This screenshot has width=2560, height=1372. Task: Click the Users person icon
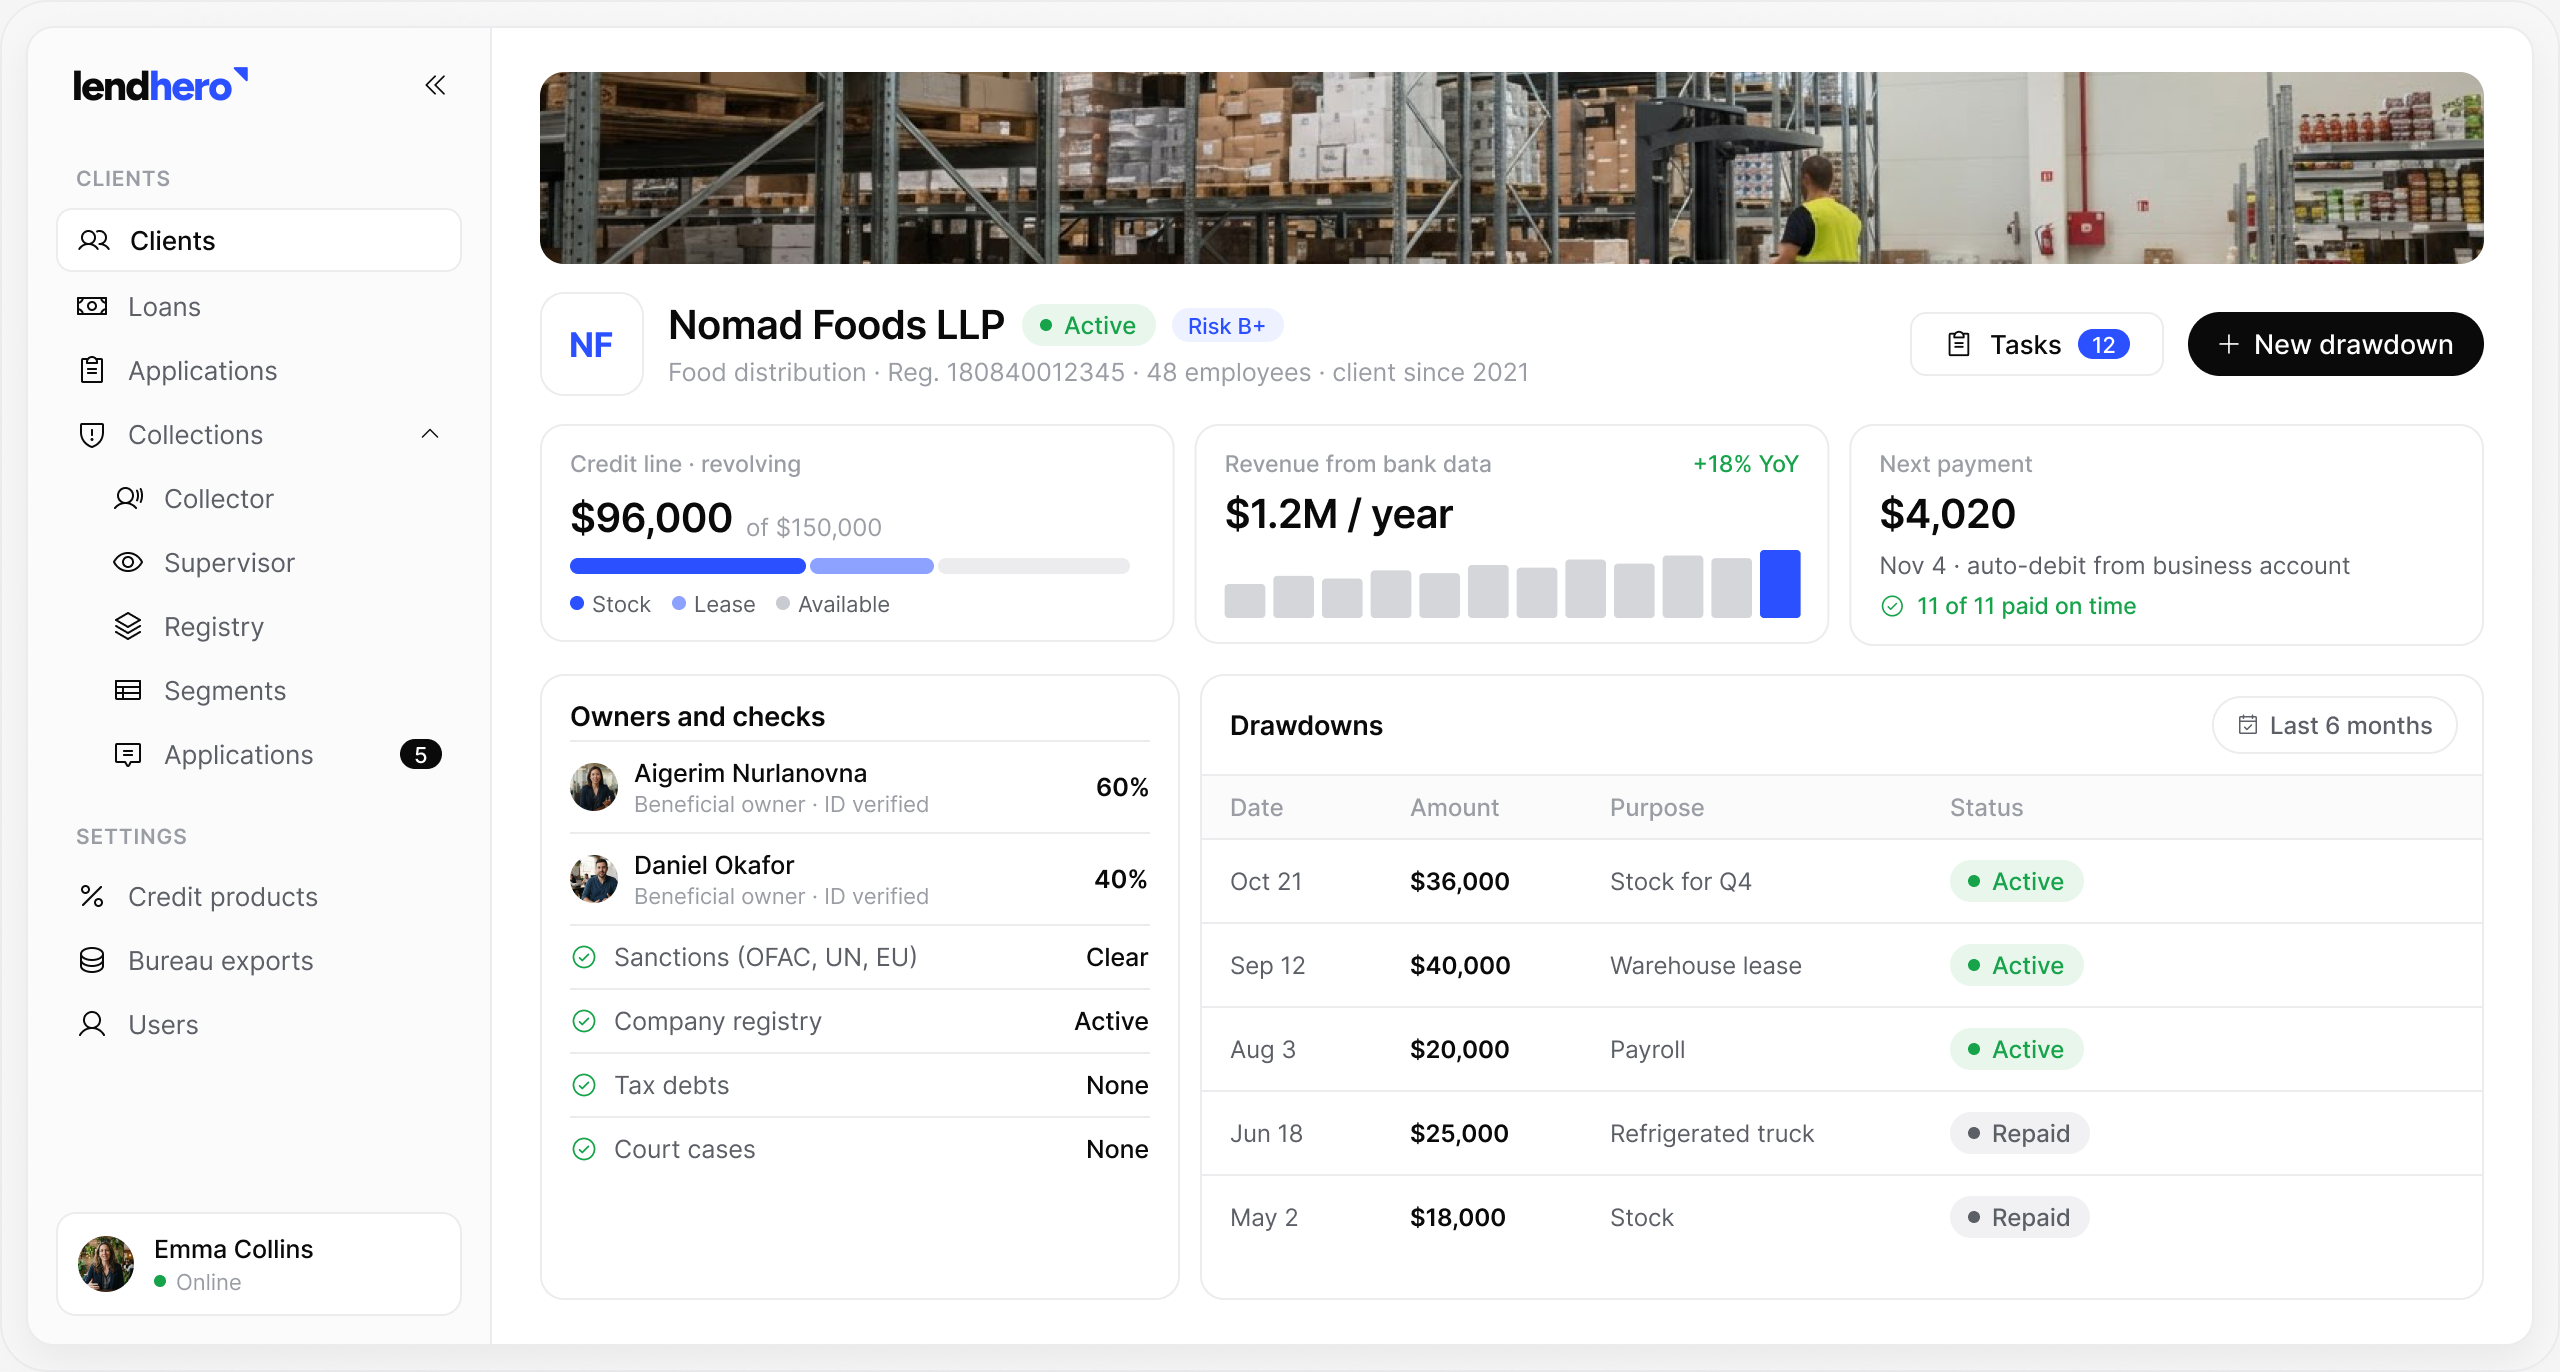click(x=92, y=1024)
